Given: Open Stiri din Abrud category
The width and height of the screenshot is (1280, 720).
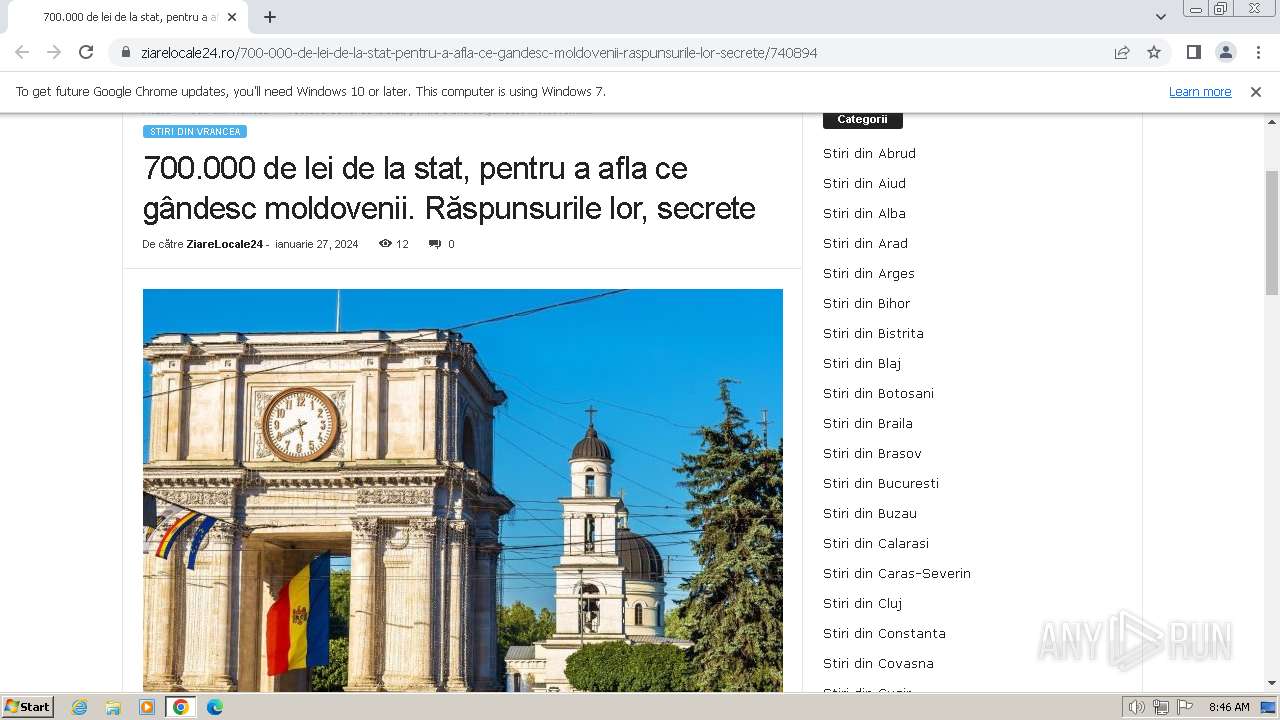Looking at the screenshot, I should [869, 153].
